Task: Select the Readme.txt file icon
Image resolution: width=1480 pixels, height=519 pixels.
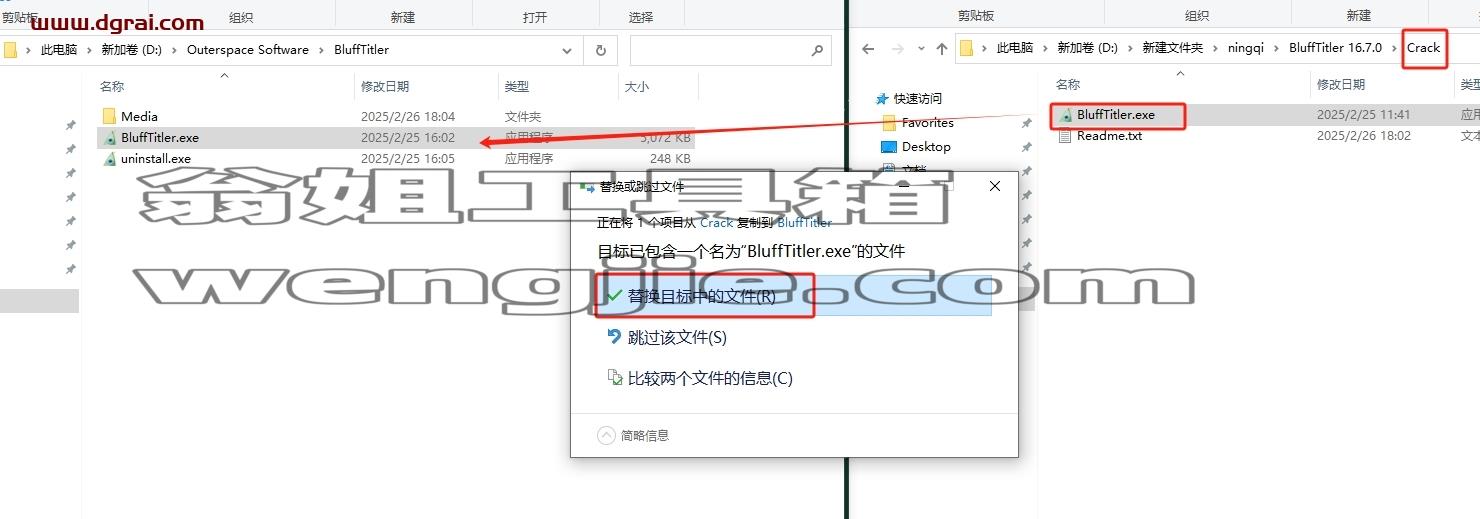Action: [x=1066, y=136]
